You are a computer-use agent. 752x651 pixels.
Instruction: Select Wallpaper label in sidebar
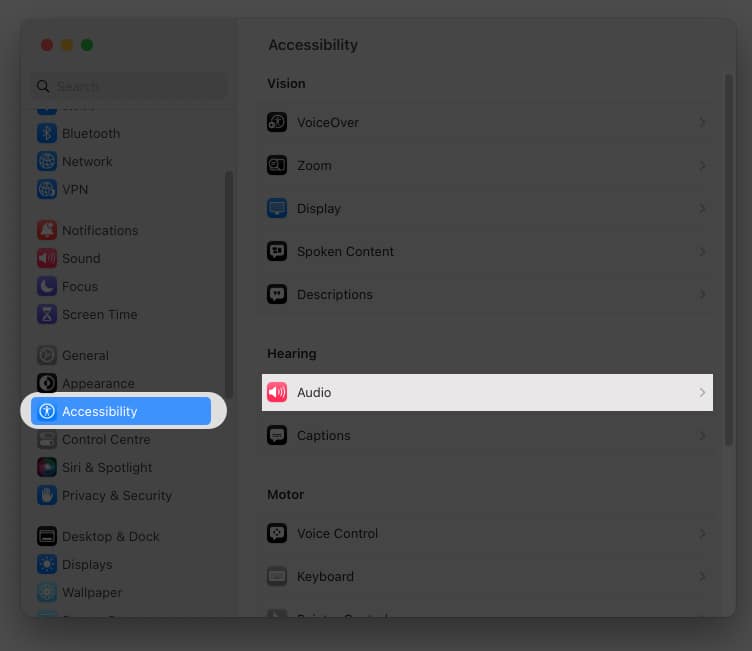pos(92,592)
